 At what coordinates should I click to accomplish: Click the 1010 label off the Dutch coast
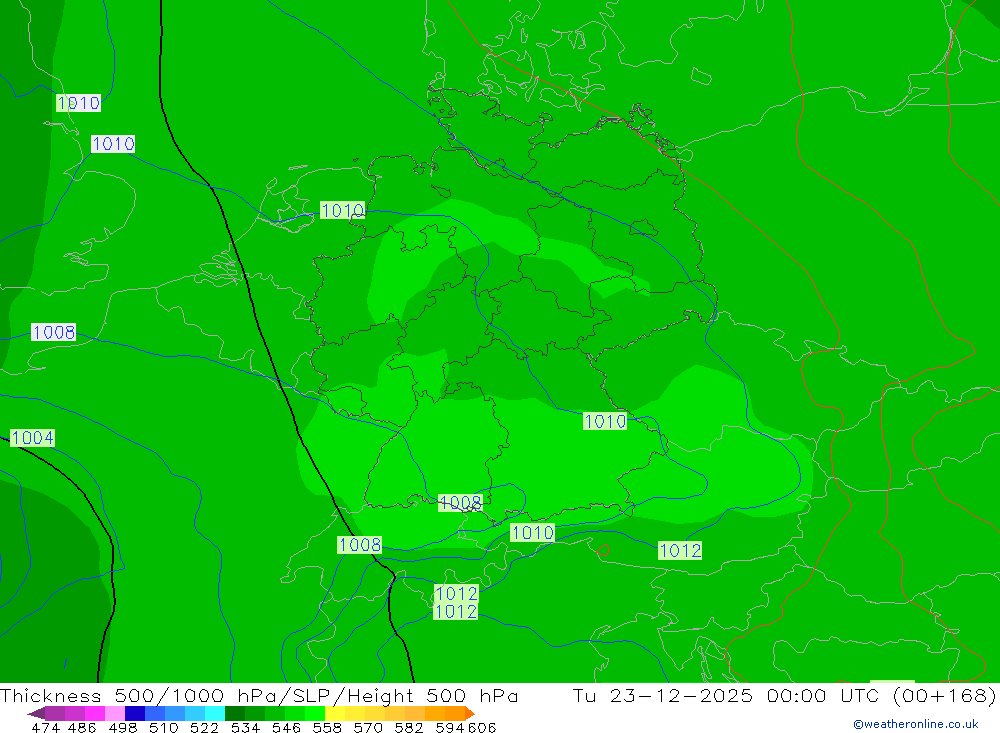[342, 210]
